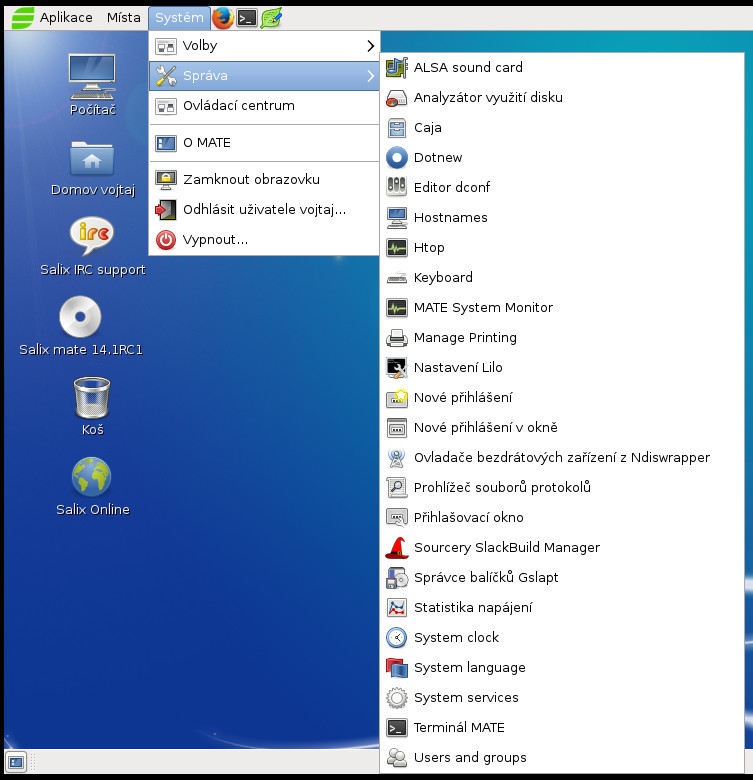Image resolution: width=753 pixels, height=780 pixels.
Task: Click the Caja file cabinet icon
Action: tap(396, 127)
